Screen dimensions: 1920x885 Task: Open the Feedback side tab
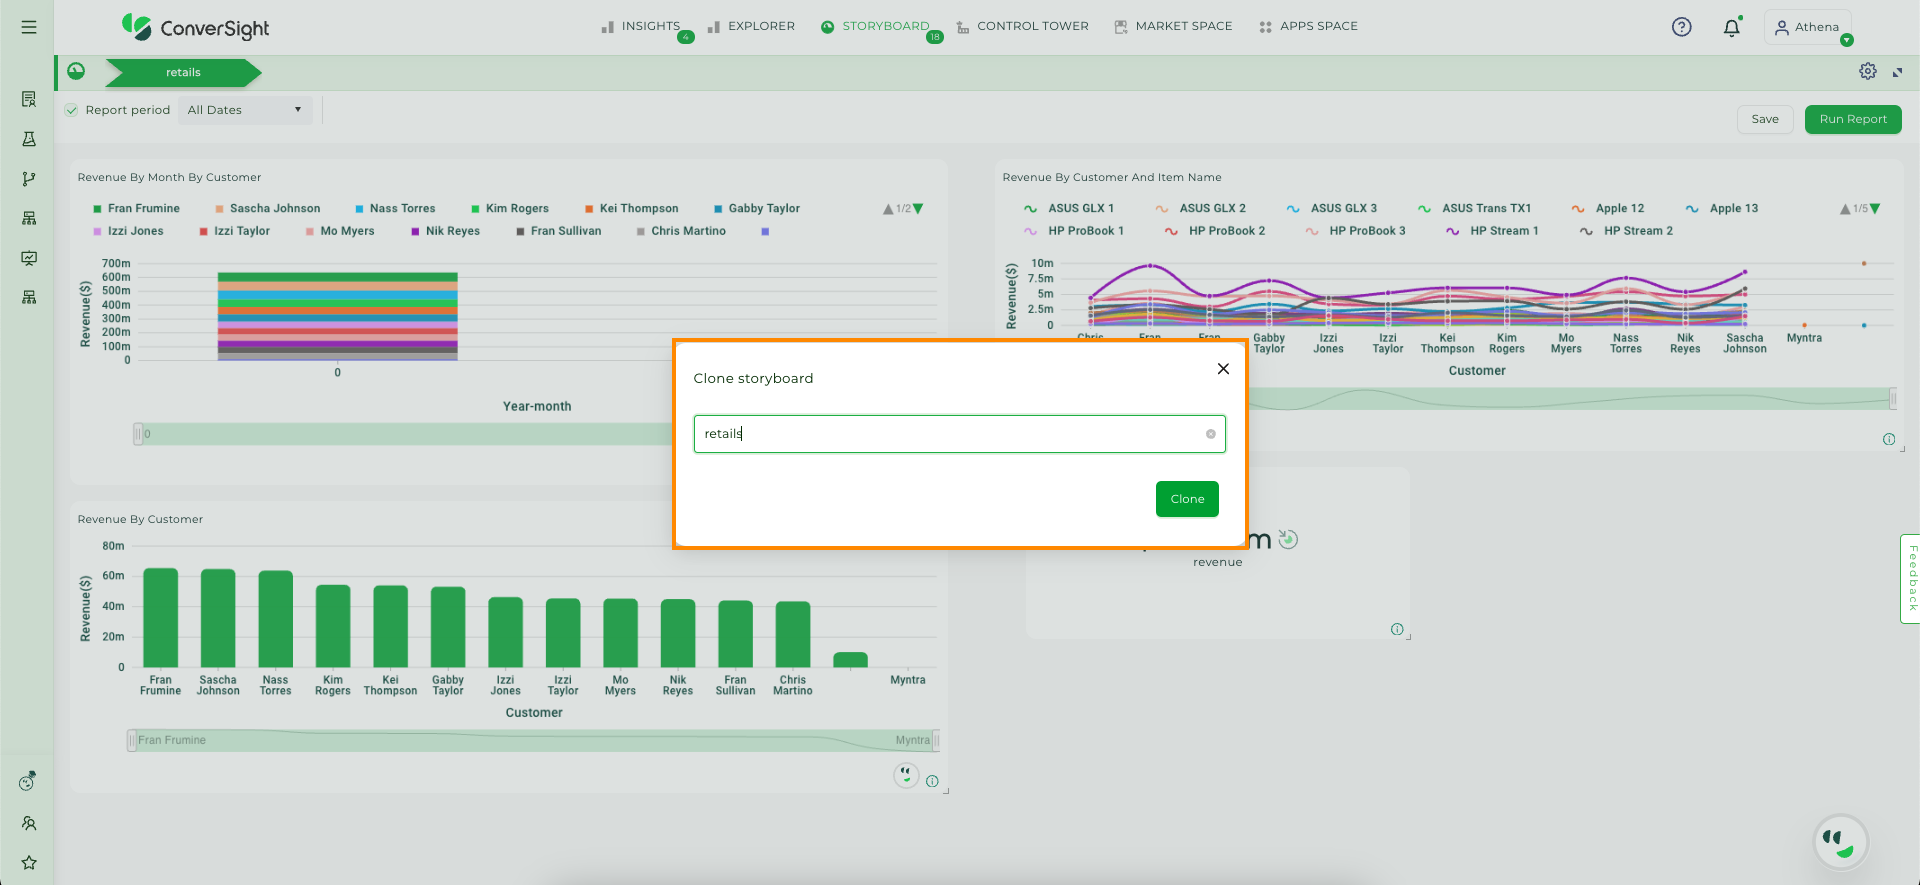tap(1910, 579)
